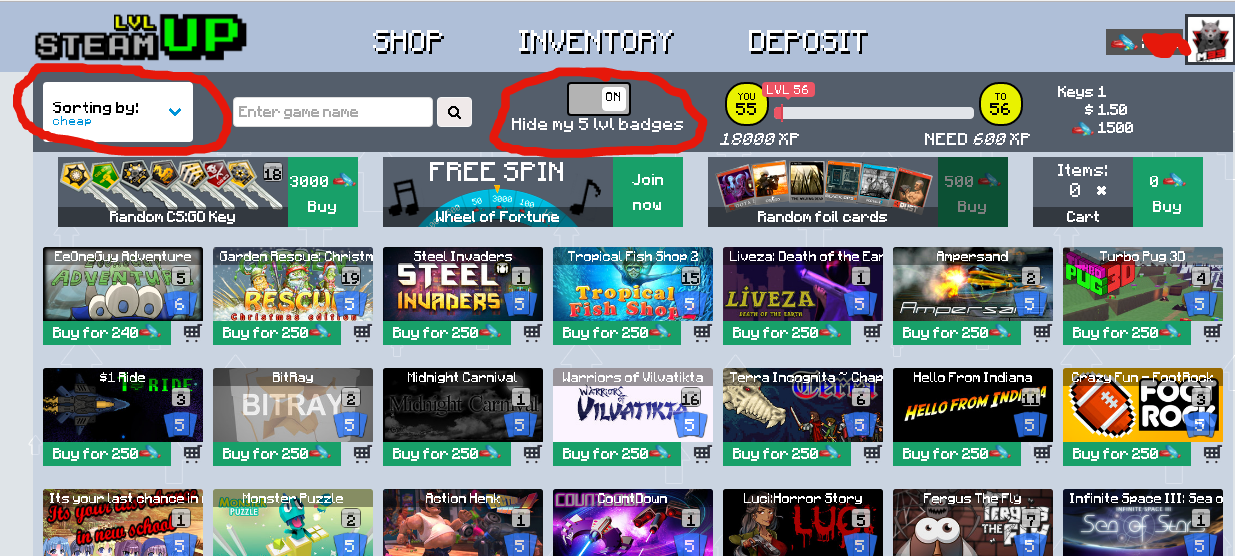Open the Sorting by dropdown

117,112
